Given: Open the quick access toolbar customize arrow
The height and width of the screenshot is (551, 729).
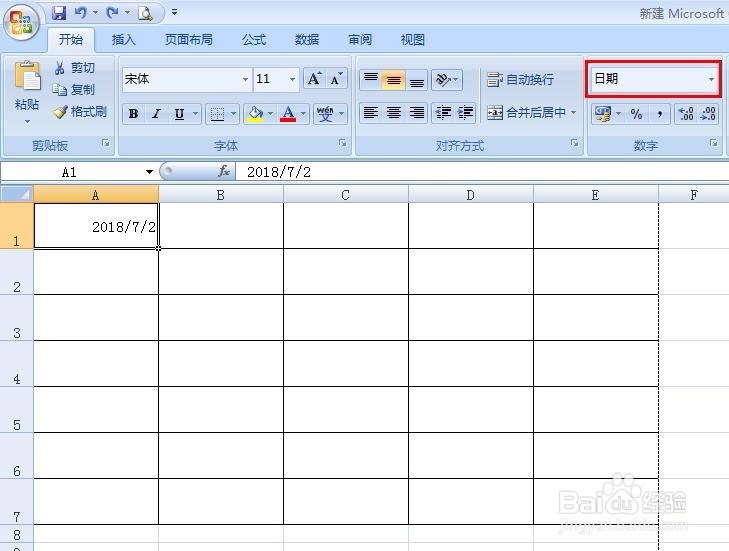Looking at the screenshot, I should click(x=174, y=12).
